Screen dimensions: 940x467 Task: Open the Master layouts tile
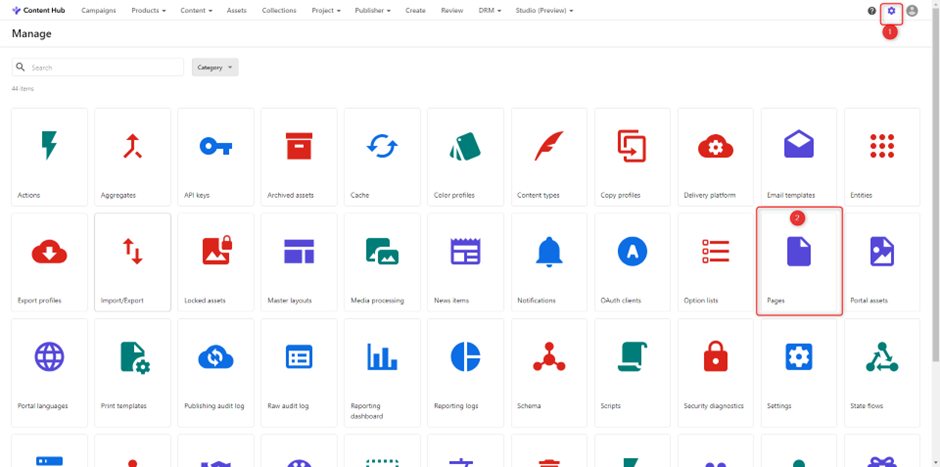[299, 262]
